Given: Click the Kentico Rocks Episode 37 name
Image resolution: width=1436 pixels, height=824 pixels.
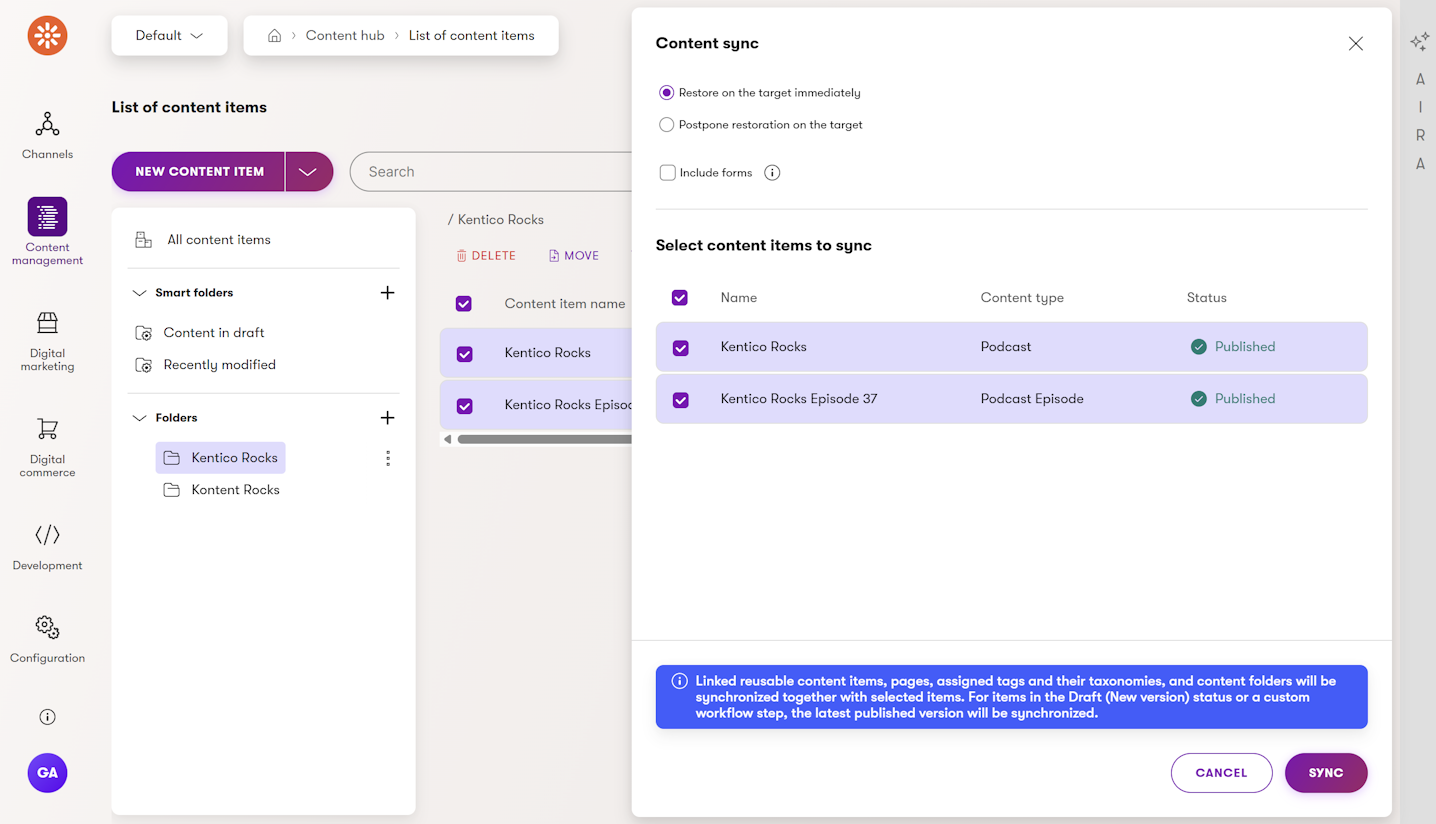Looking at the screenshot, I should pos(799,399).
